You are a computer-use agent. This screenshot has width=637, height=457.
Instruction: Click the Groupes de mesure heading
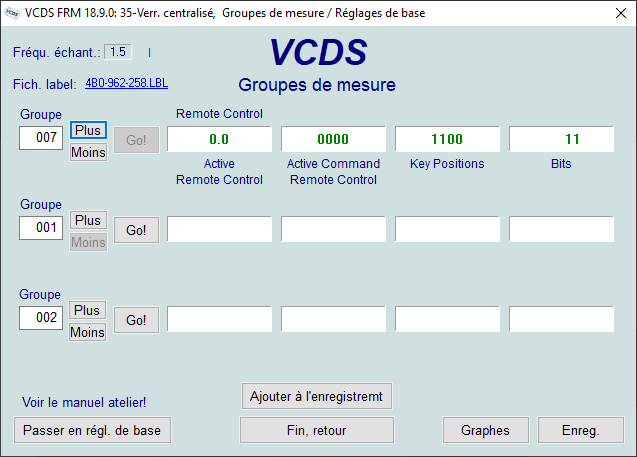317,85
